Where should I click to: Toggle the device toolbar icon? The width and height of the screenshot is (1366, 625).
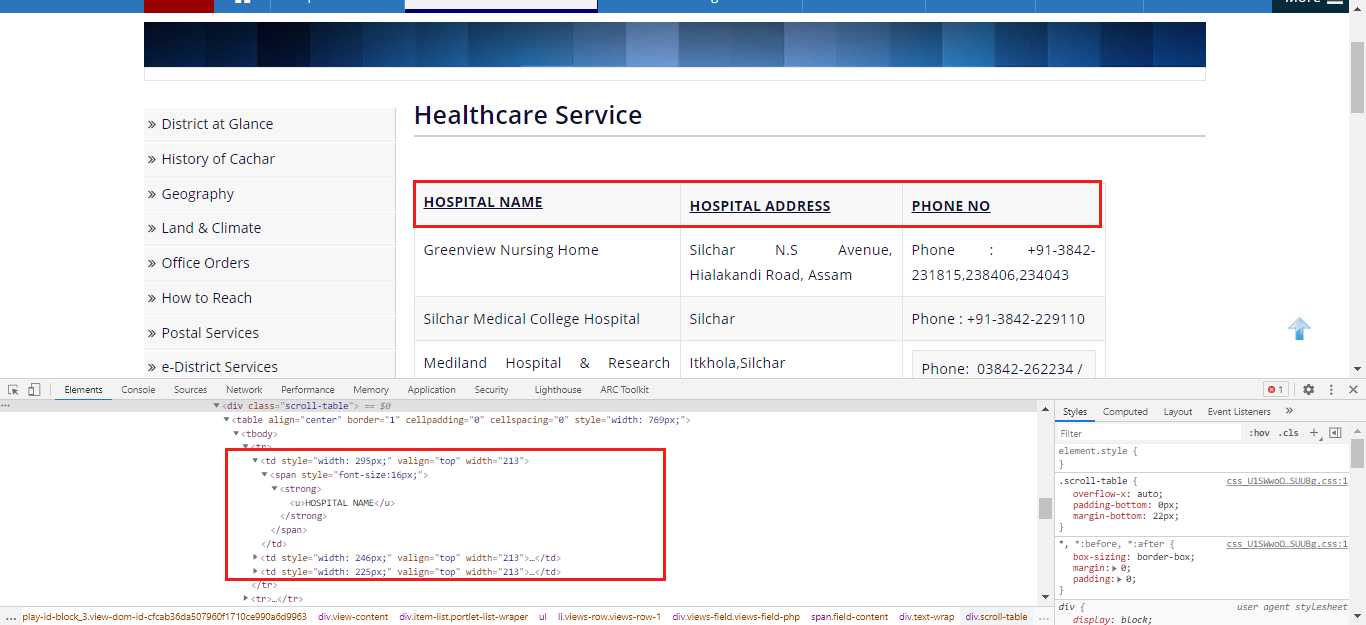click(34, 389)
